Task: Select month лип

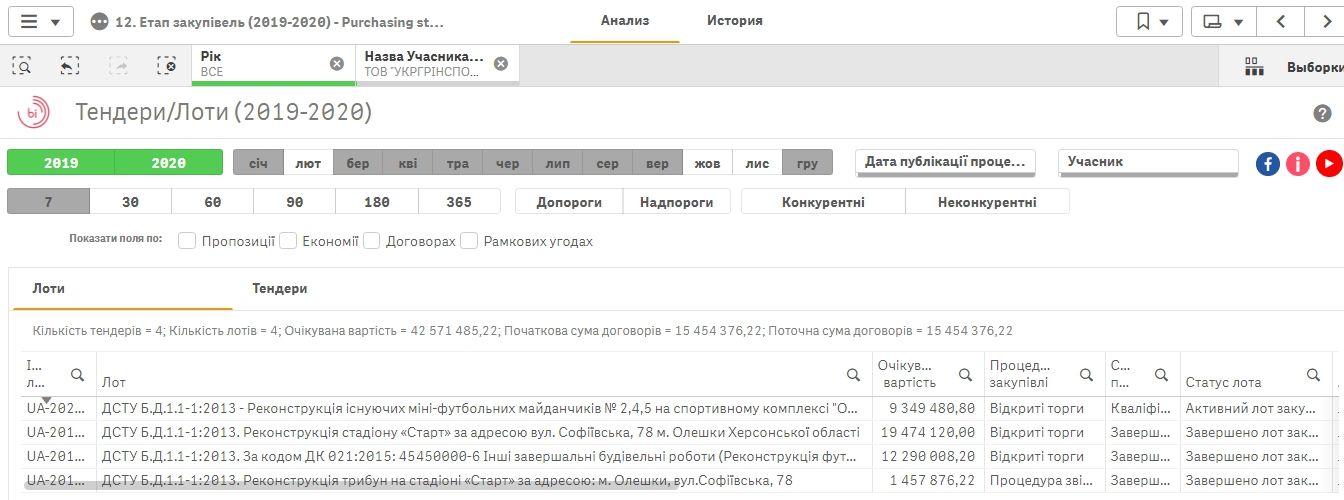Action: point(558,162)
